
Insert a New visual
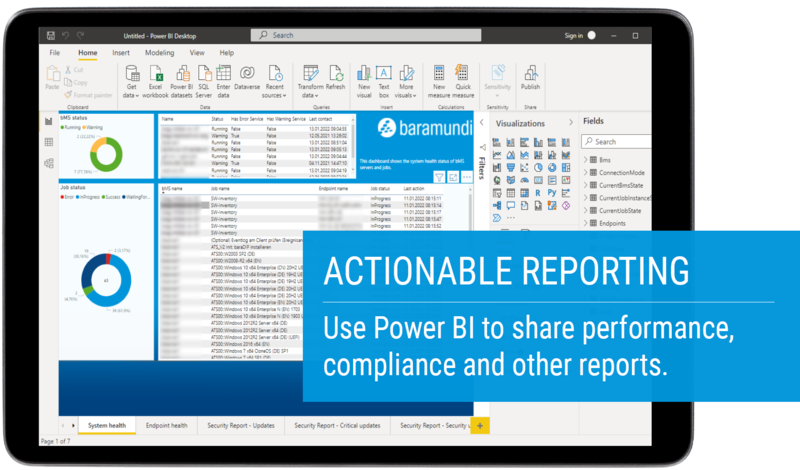click(x=364, y=82)
